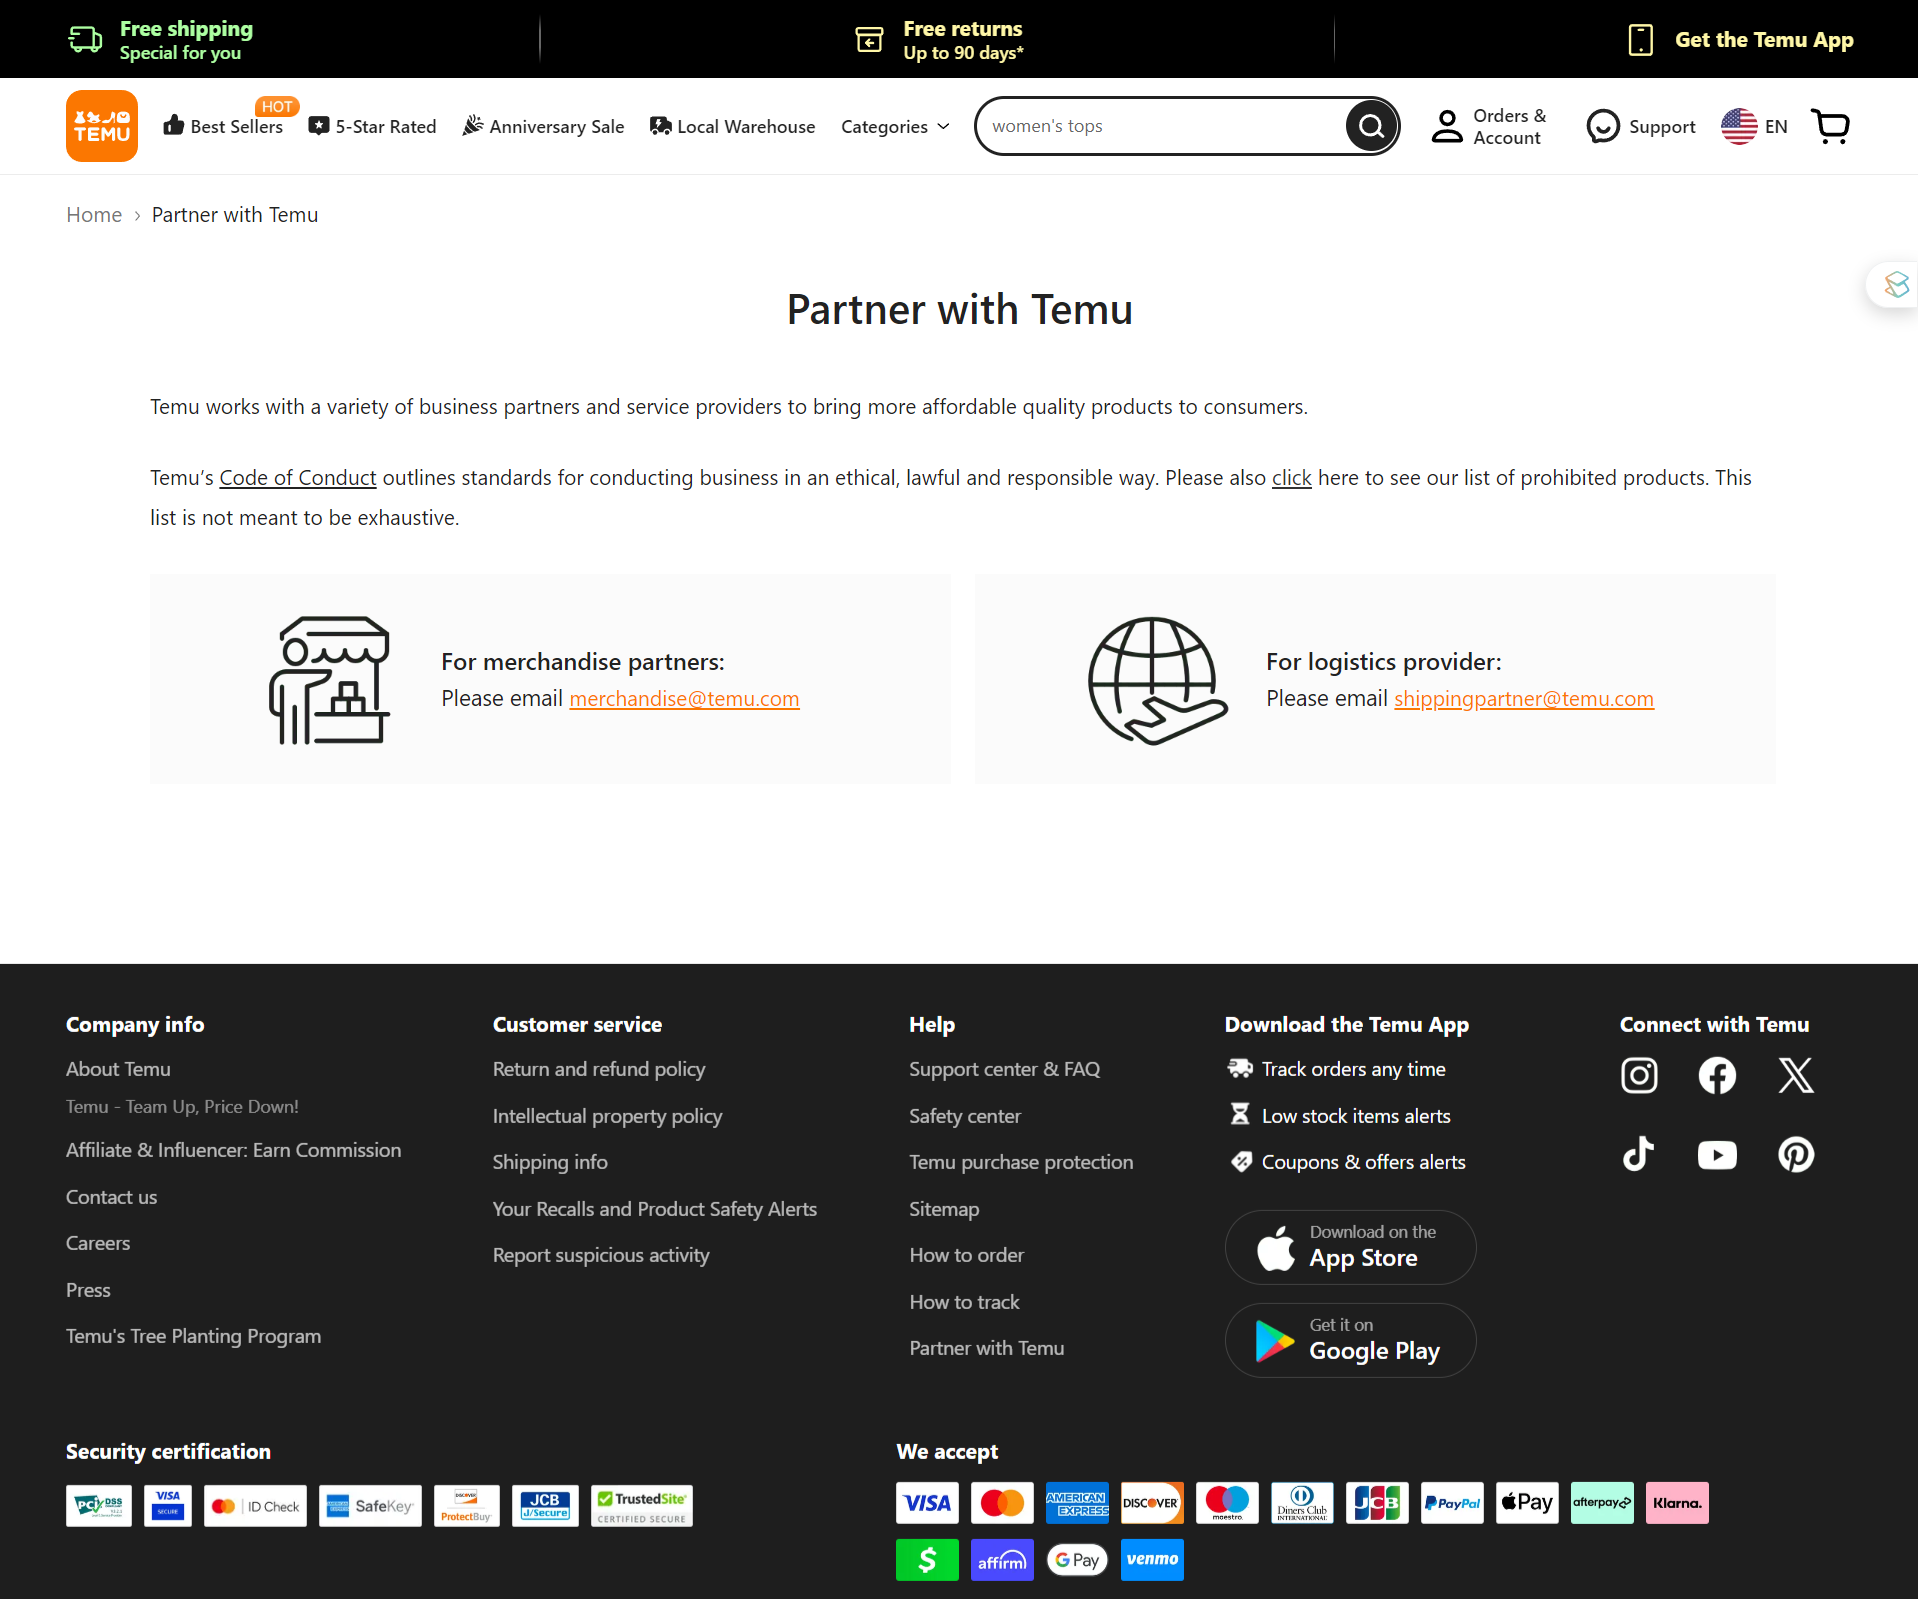Click the merchandise partners storefront icon
This screenshot has width=1918, height=1599.
tap(329, 680)
